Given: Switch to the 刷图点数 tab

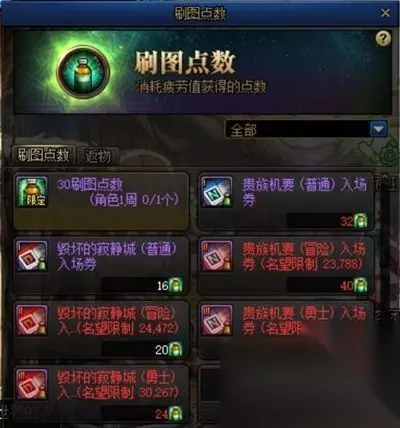Looking at the screenshot, I should 44,155.
